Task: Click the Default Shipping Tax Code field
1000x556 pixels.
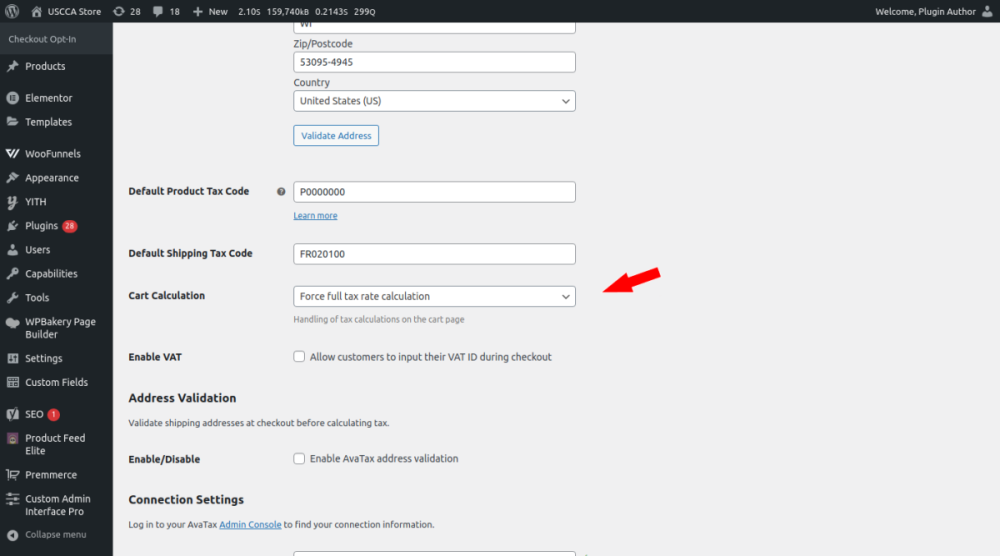Action: [x=434, y=254]
